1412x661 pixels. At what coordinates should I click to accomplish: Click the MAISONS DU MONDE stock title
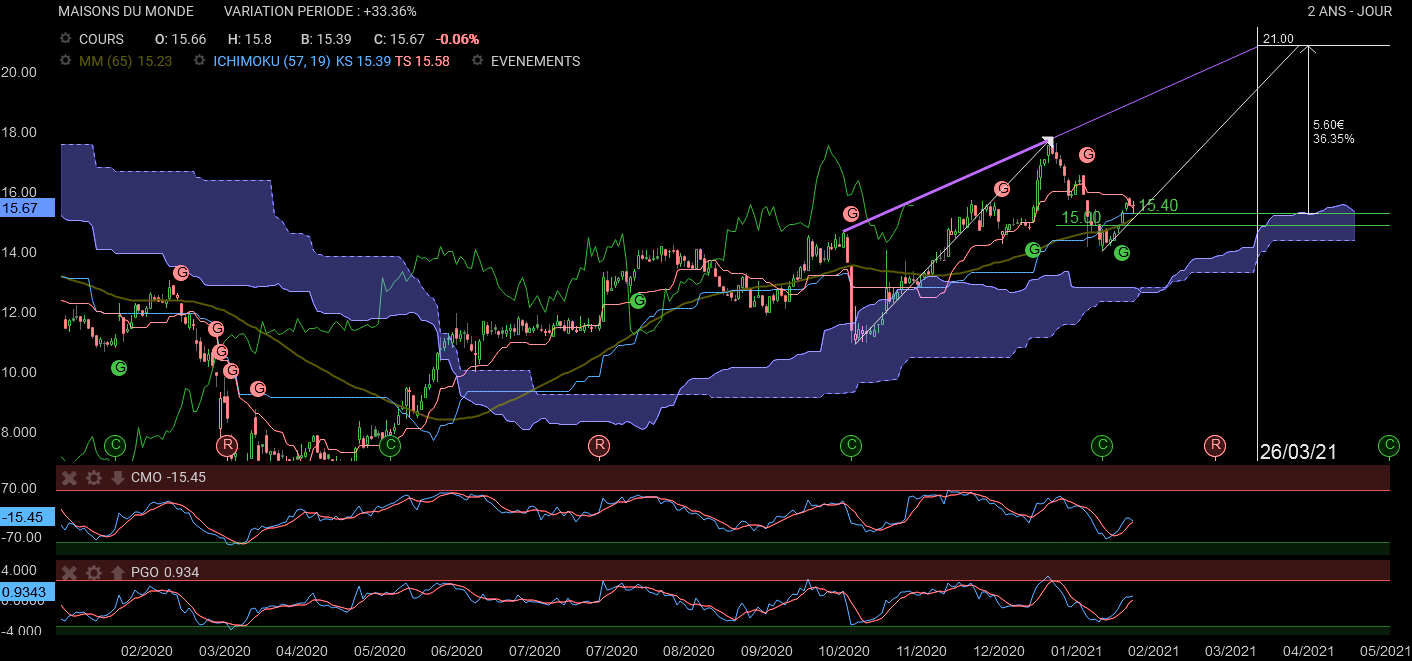(x=126, y=11)
